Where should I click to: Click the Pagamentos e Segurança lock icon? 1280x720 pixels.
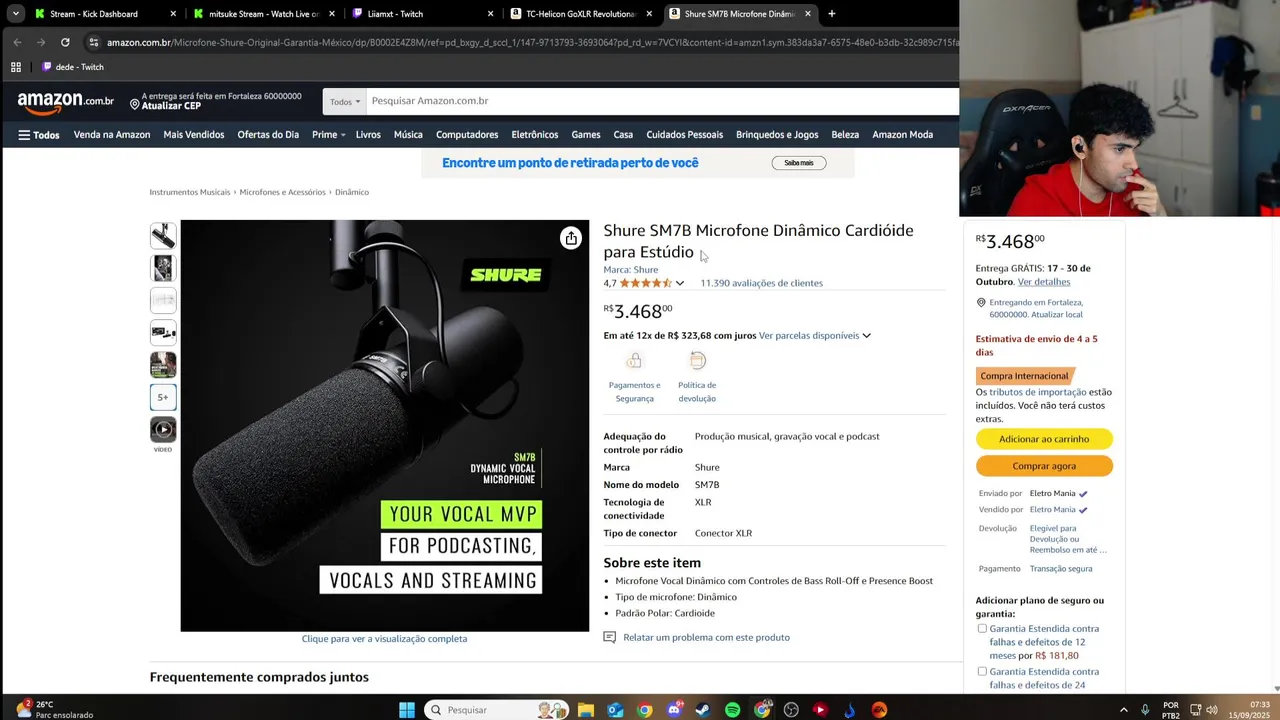[634, 361]
